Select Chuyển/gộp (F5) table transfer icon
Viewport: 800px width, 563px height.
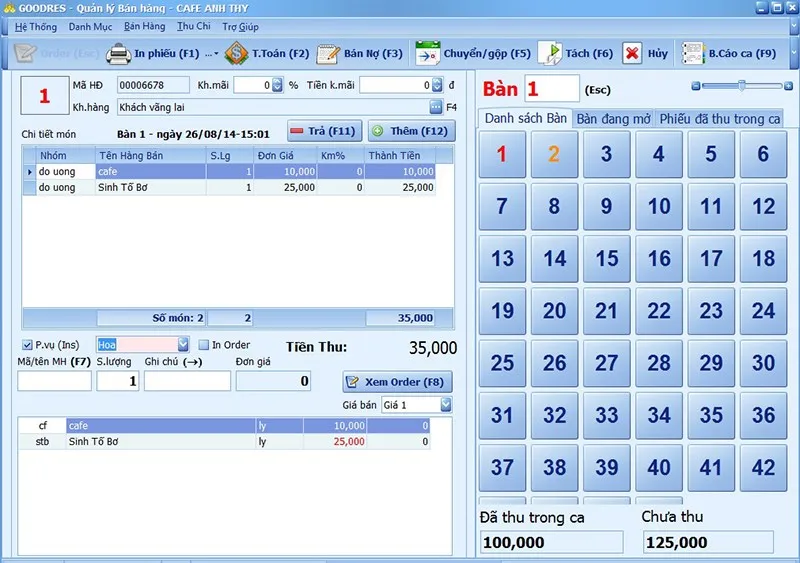click(x=428, y=53)
